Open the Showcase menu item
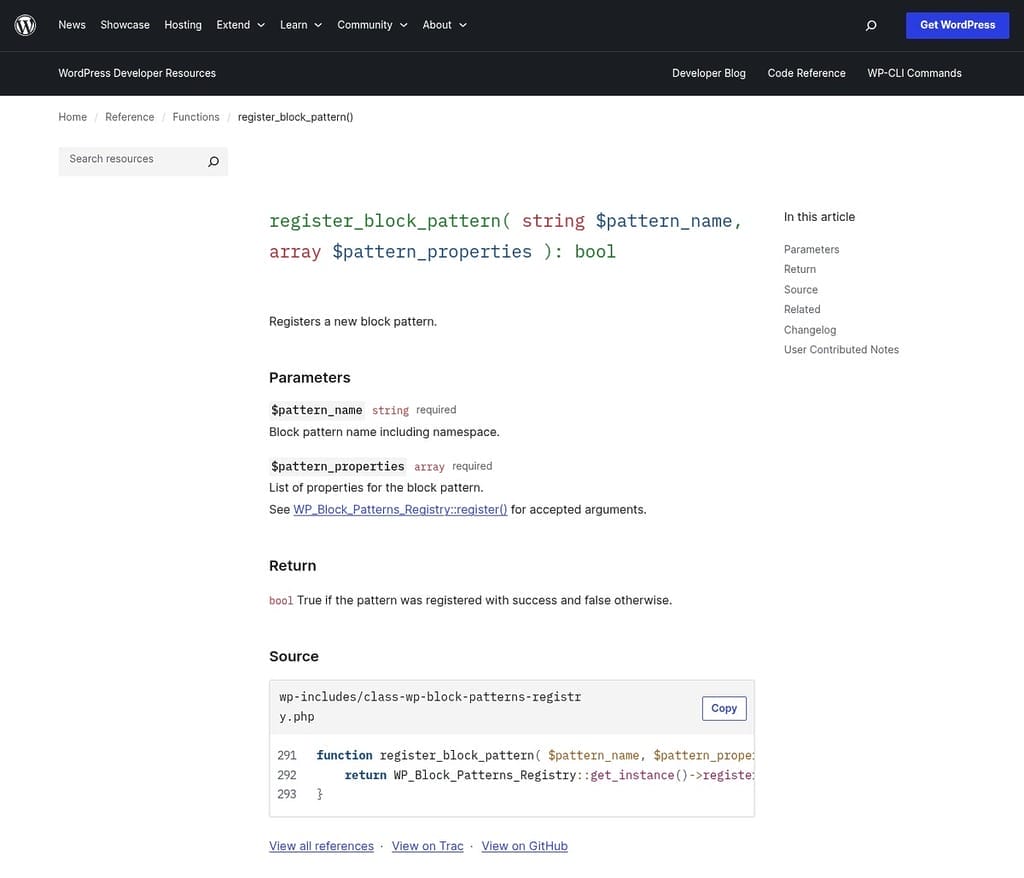Image resolution: width=1024 pixels, height=878 pixels. (x=124, y=25)
